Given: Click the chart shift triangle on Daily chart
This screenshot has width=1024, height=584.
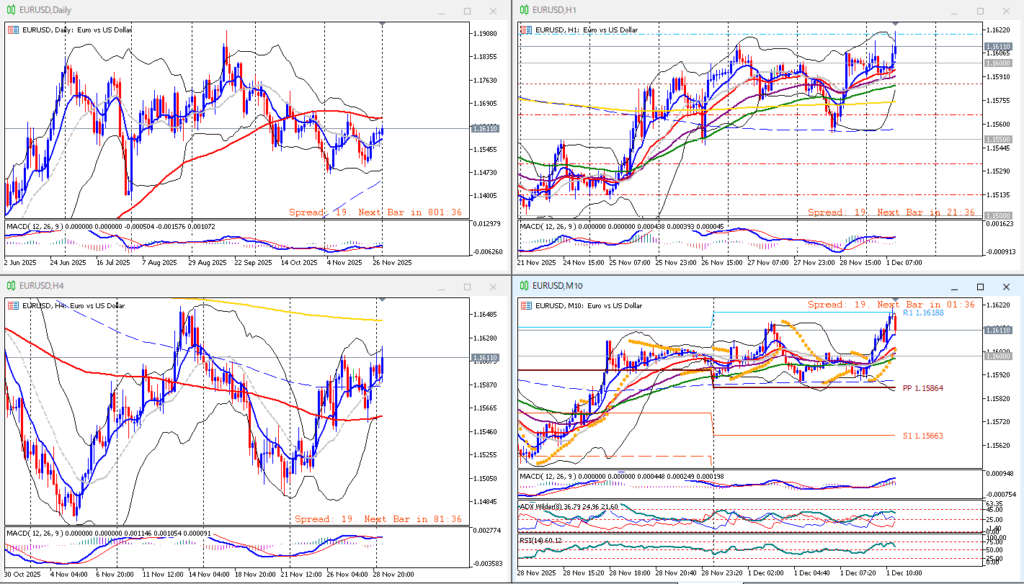Looking at the screenshot, I should 382,22.
